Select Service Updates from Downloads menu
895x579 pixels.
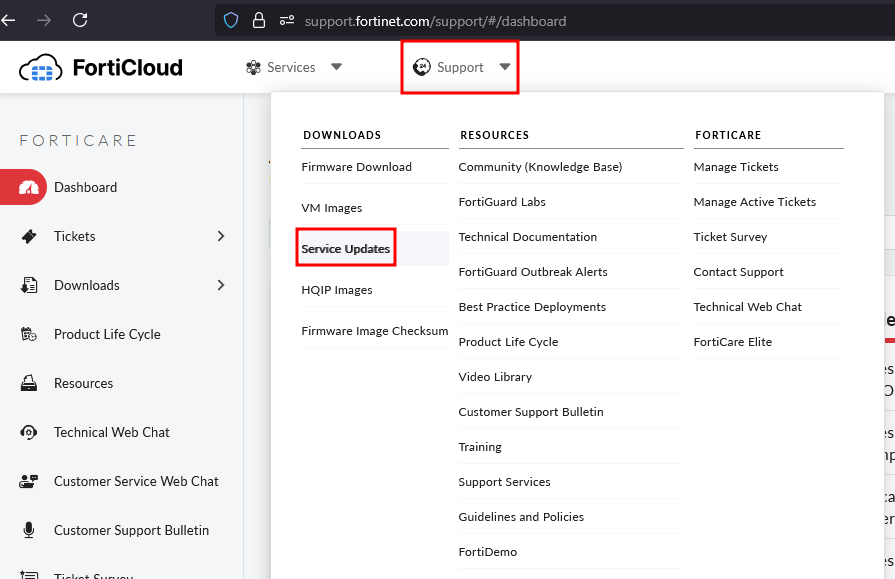click(x=346, y=249)
